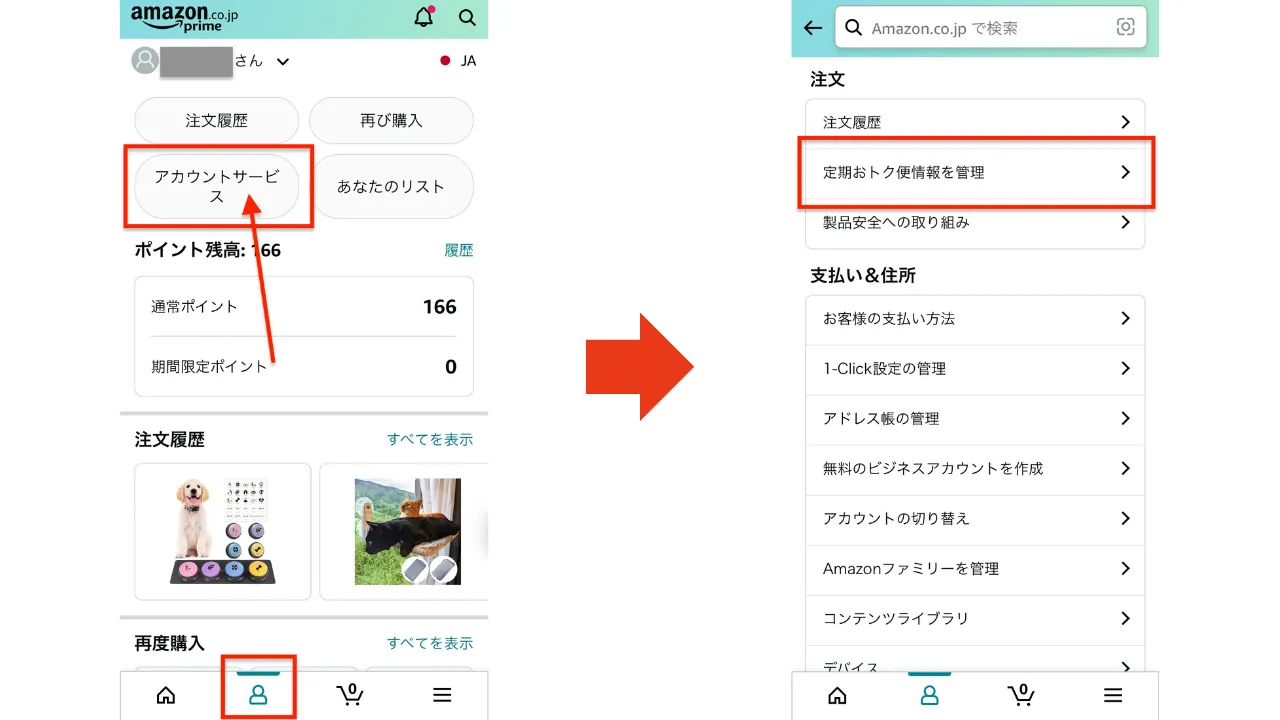Choose Amazonファミリーを管理
This screenshot has width=1280, height=720.
click(975, 569)
